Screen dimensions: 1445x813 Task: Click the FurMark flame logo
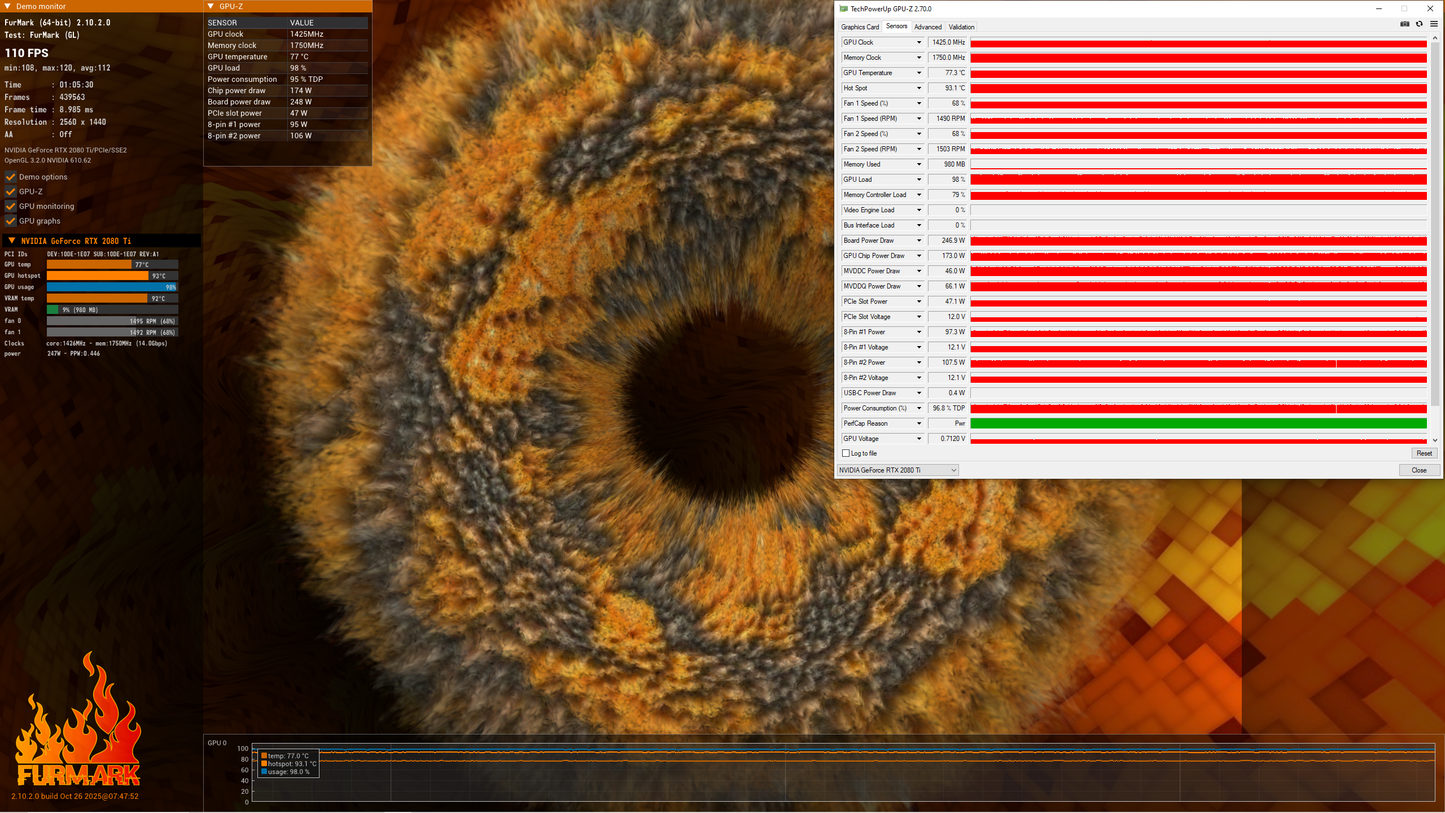[78, 720]
